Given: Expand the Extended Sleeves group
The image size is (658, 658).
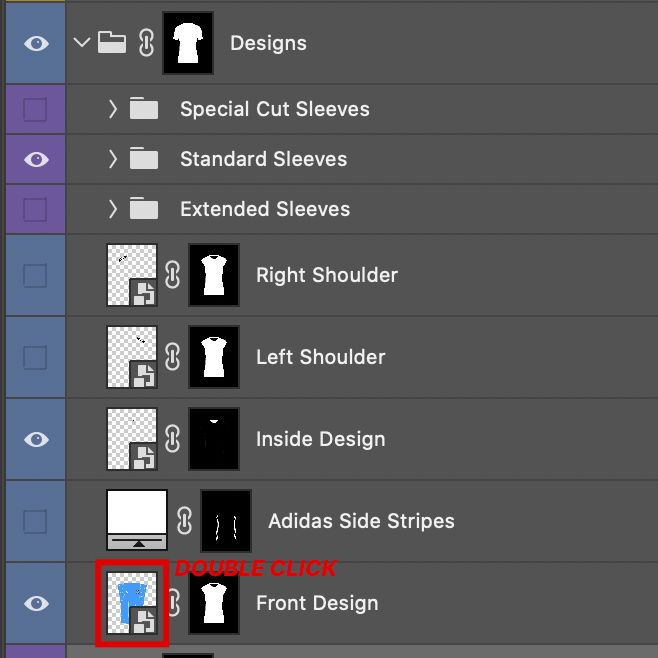Looking at the screenshot, I should pos(113,209).
